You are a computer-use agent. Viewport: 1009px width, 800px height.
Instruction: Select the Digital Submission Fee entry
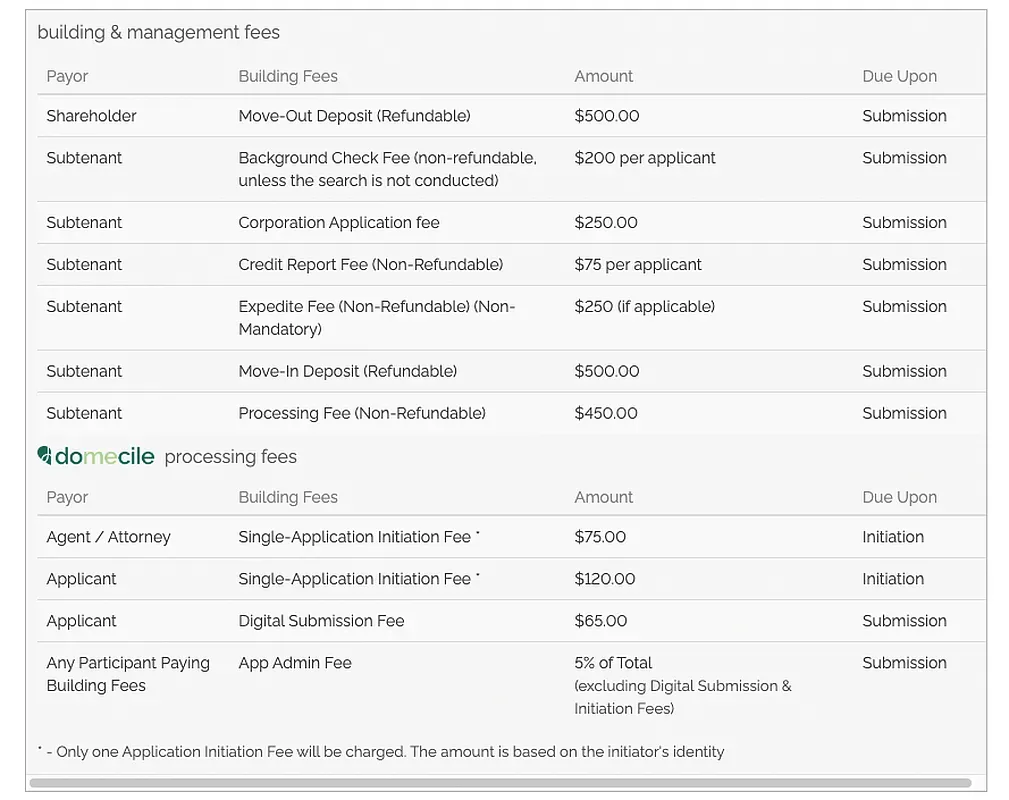click(321, 621)
